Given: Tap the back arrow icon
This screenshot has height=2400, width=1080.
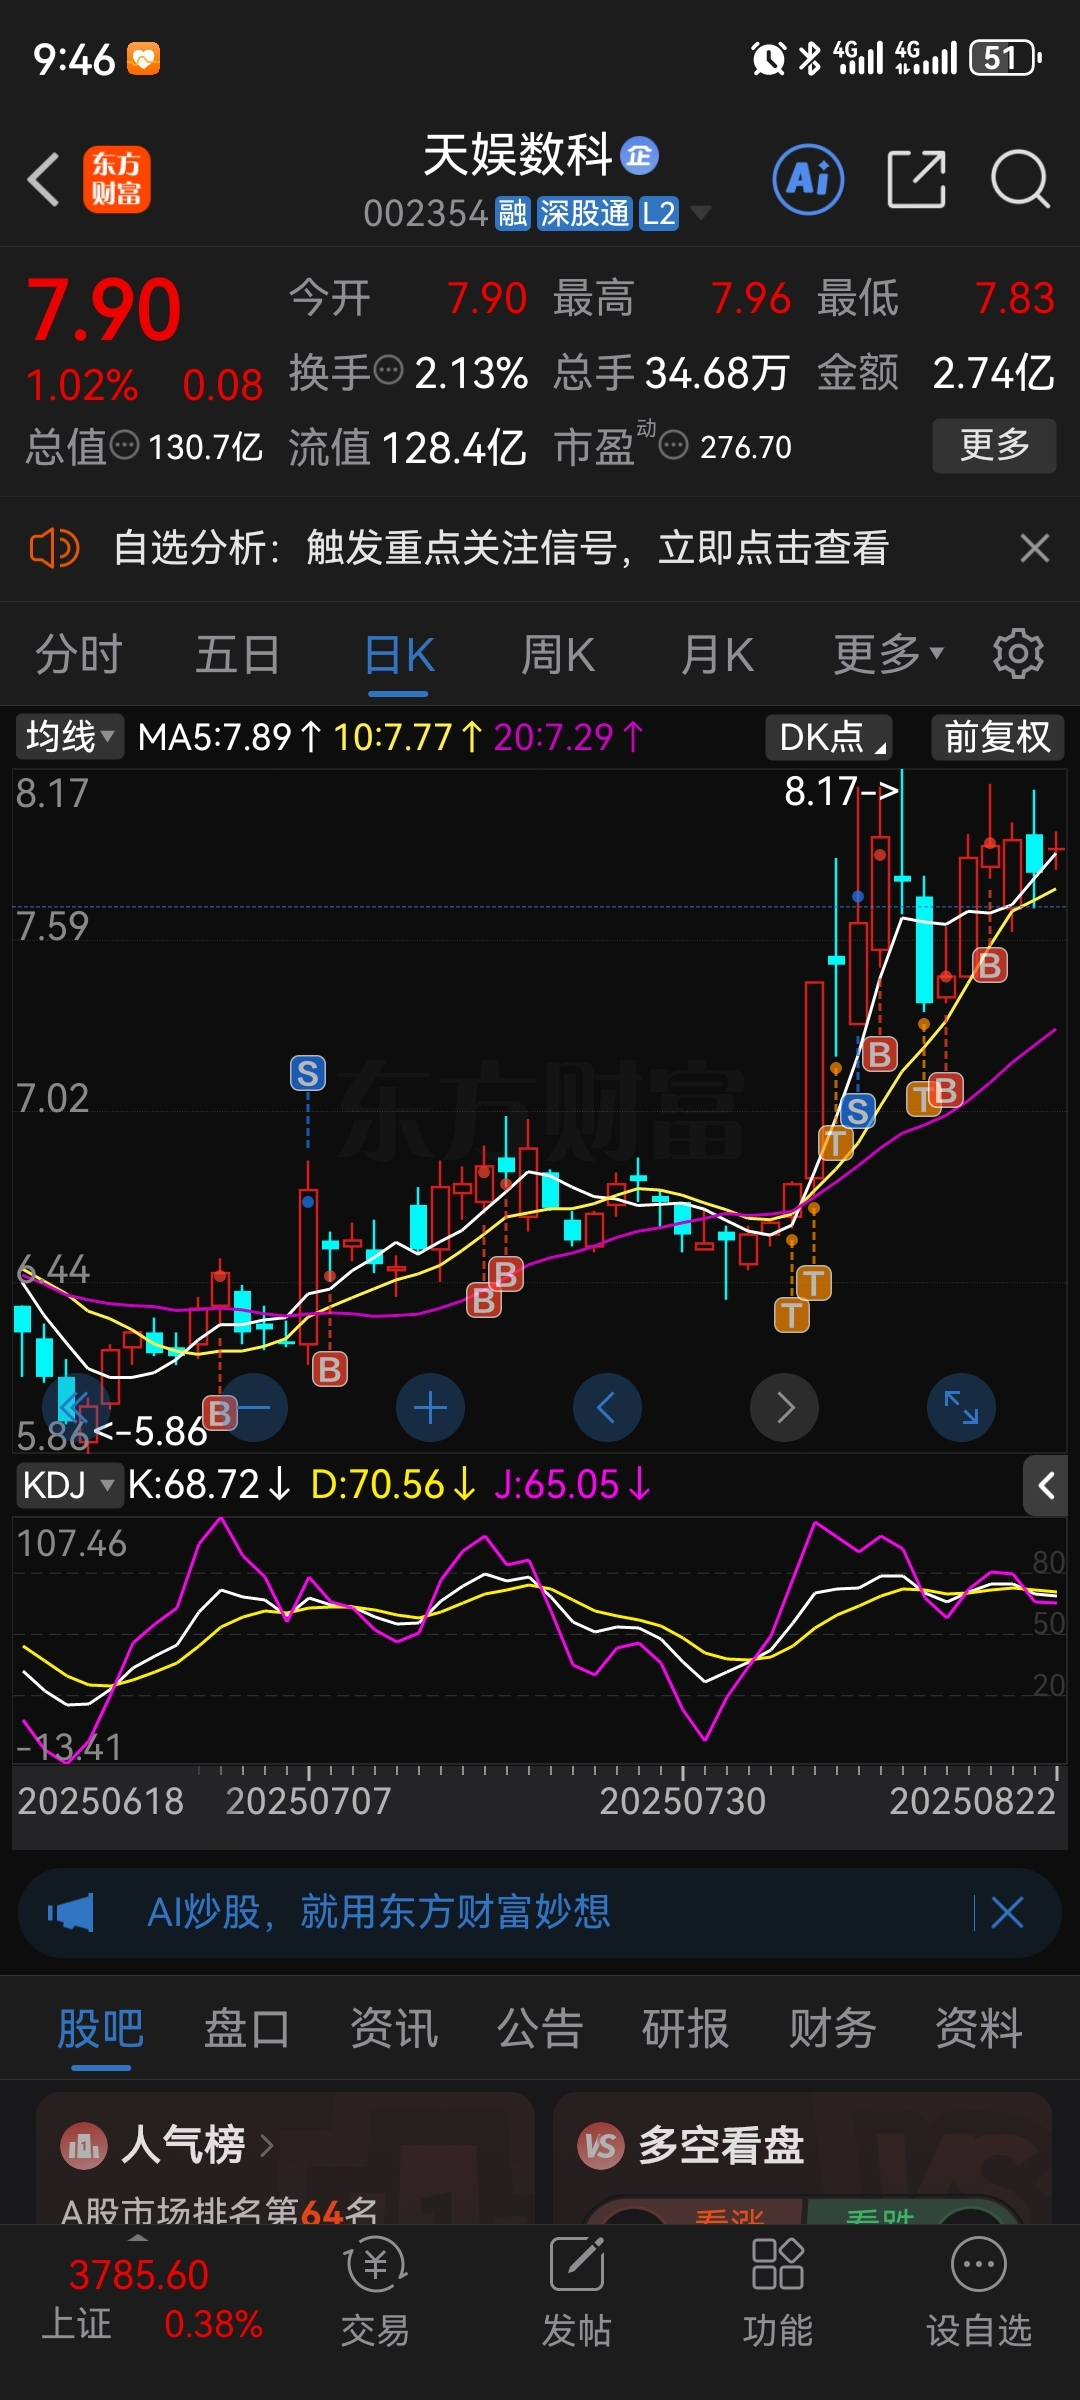Looking at the screenshot, I should [x=44, y=180].
